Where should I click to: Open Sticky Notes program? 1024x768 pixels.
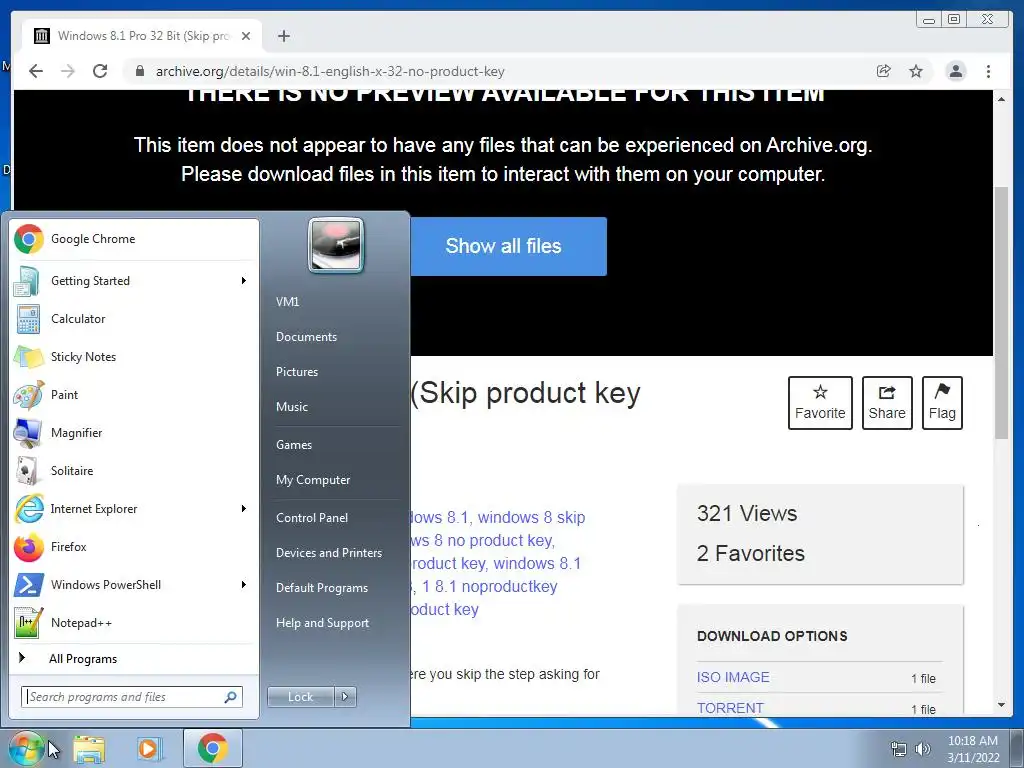coord(134,357)
